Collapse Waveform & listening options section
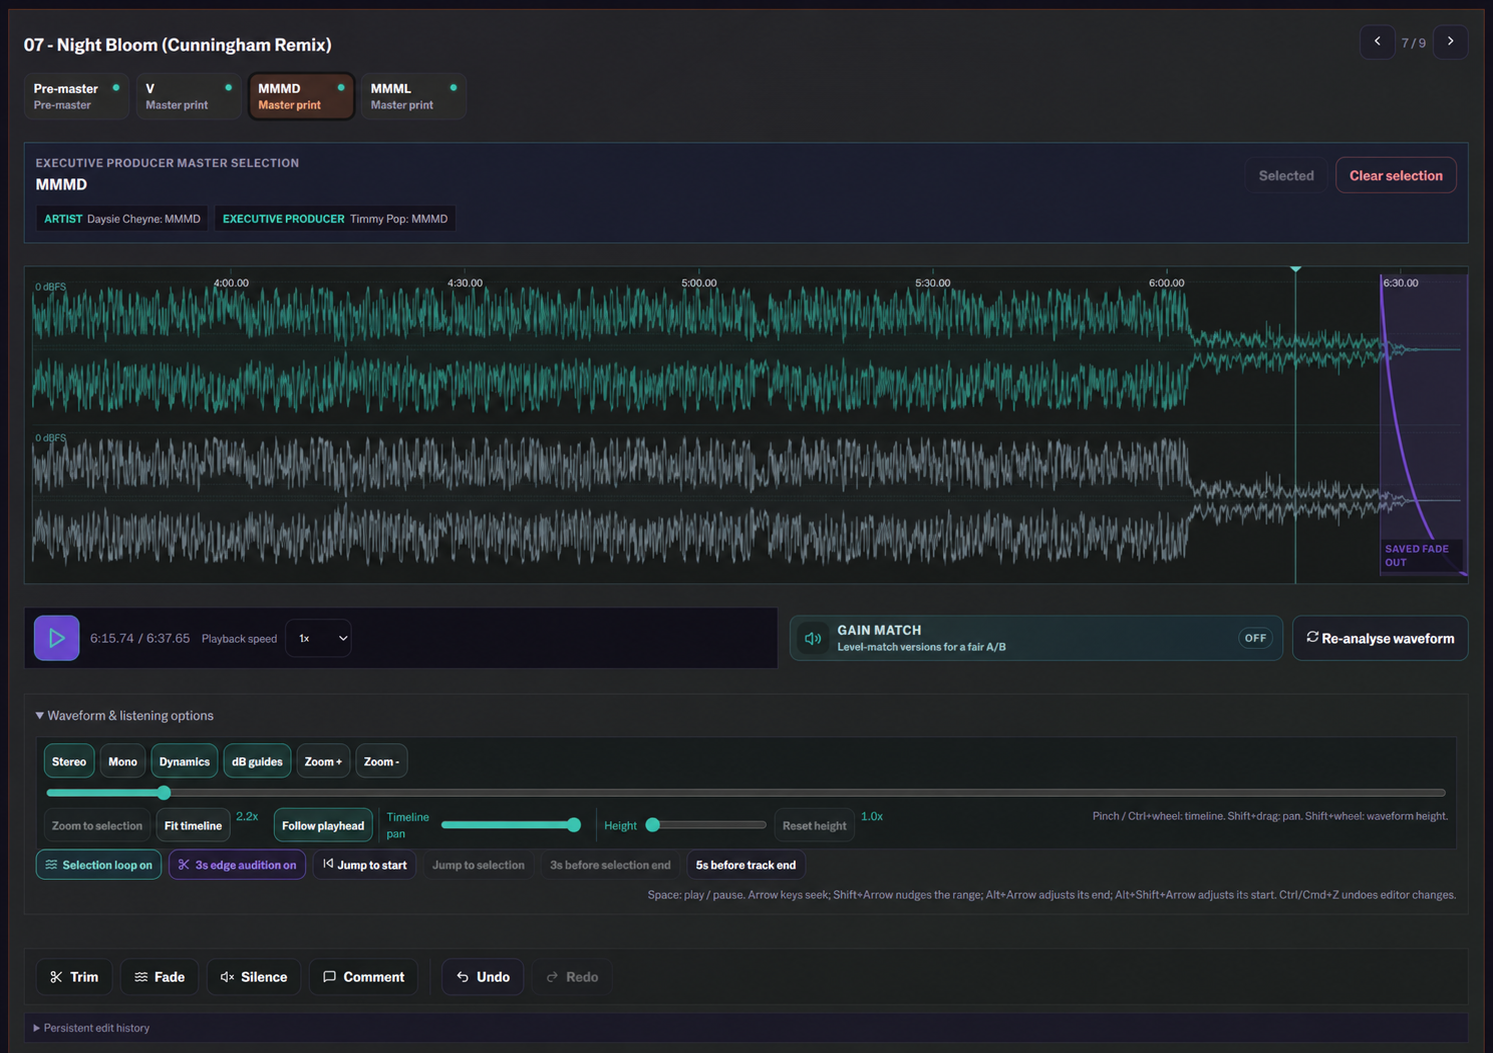 click(x=124, y=716)
